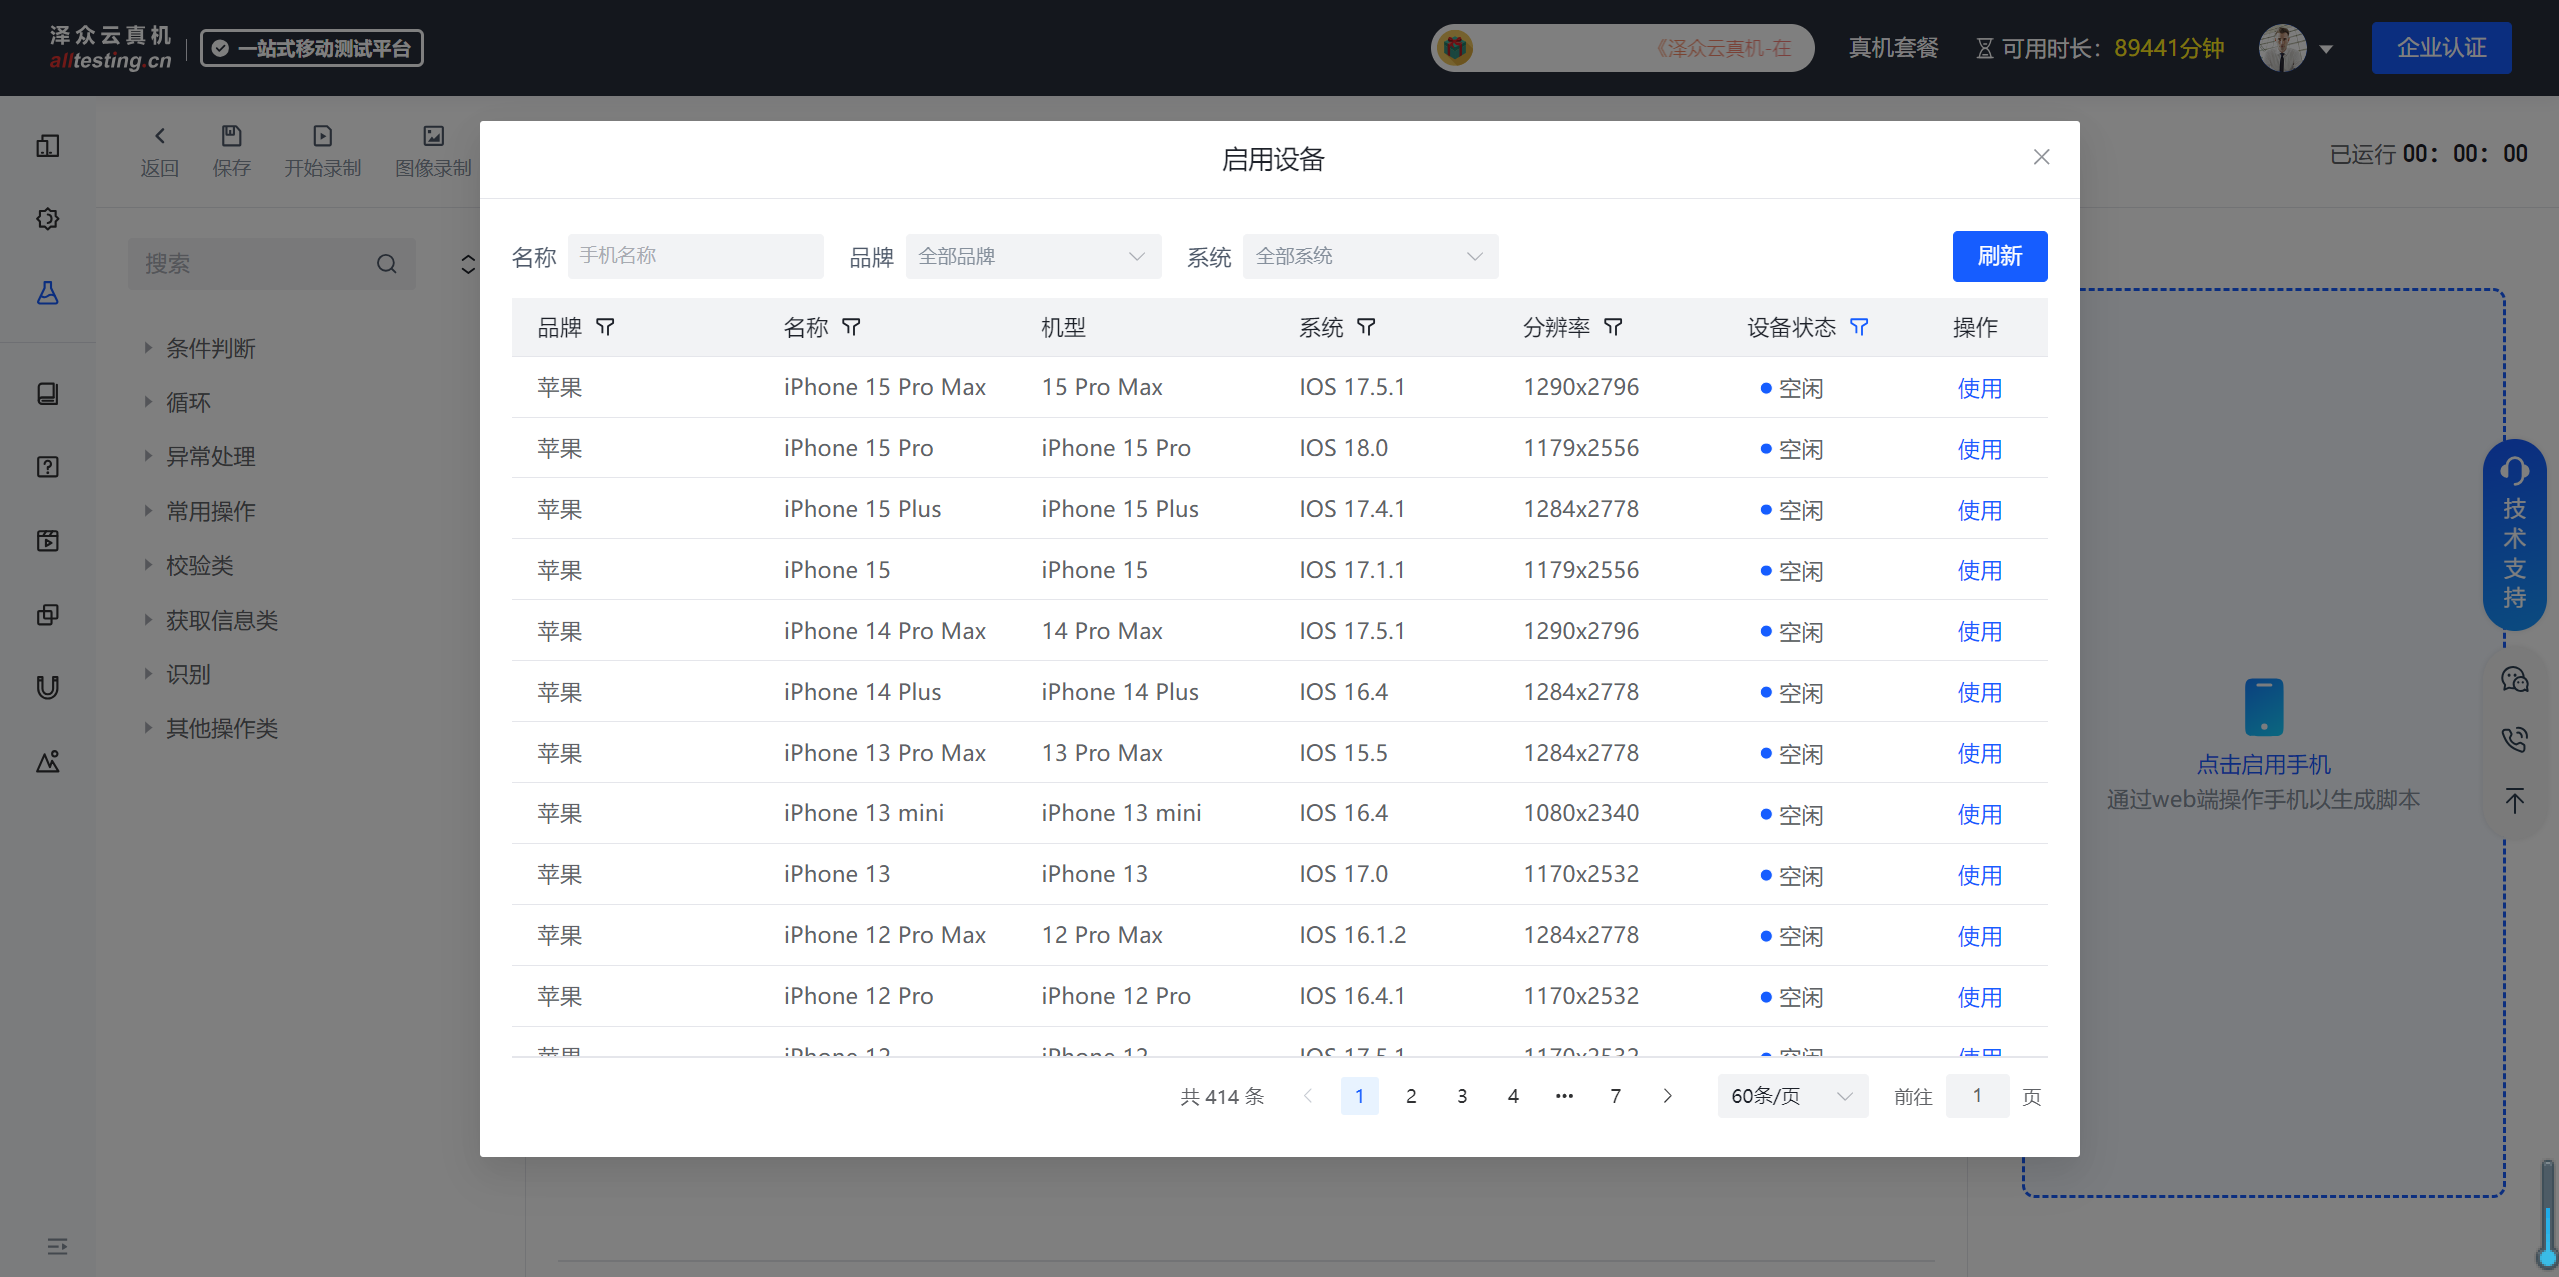Click the 企业认证 button in the top bar
Screen dimensions: 2559x1277
pos(2441,48)
